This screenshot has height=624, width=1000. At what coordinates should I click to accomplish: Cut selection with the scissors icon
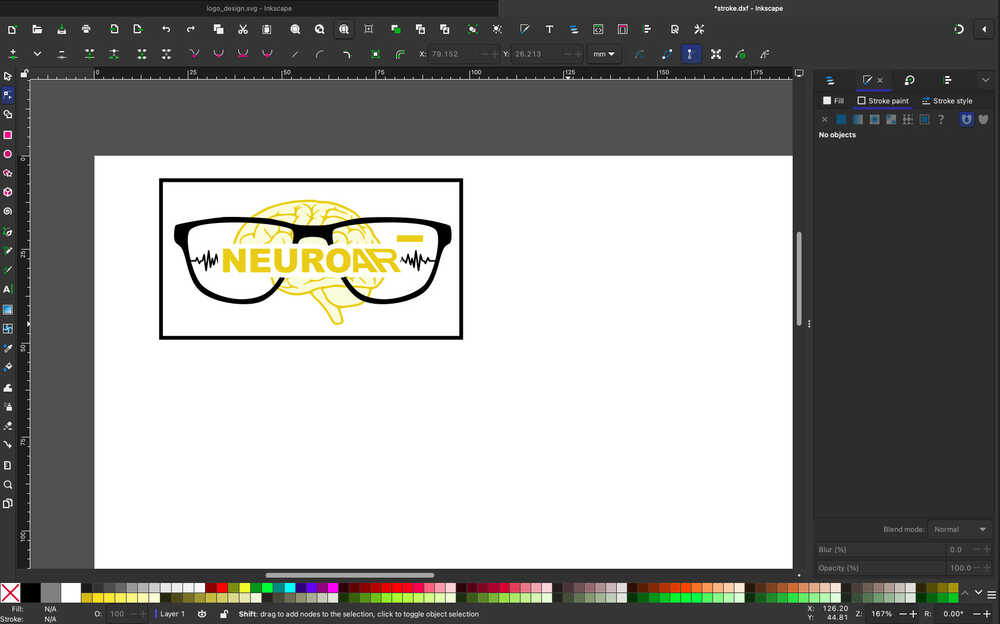tap(242, 29)
